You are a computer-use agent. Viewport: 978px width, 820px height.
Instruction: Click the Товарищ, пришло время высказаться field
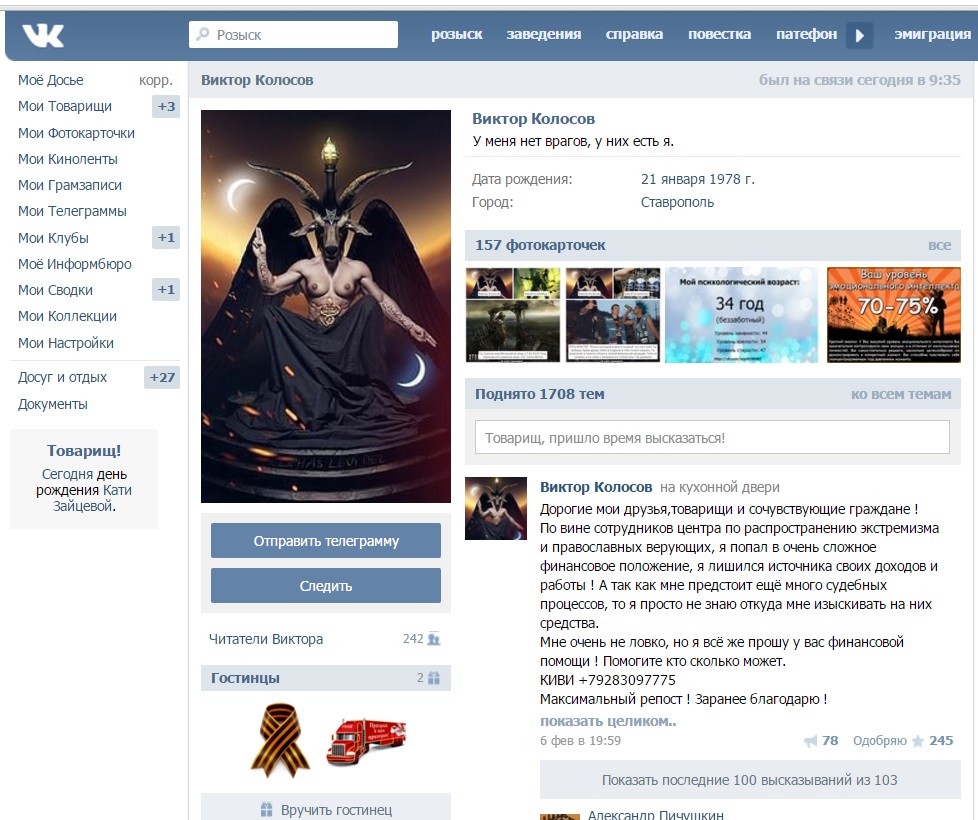[x=712, y=437]
